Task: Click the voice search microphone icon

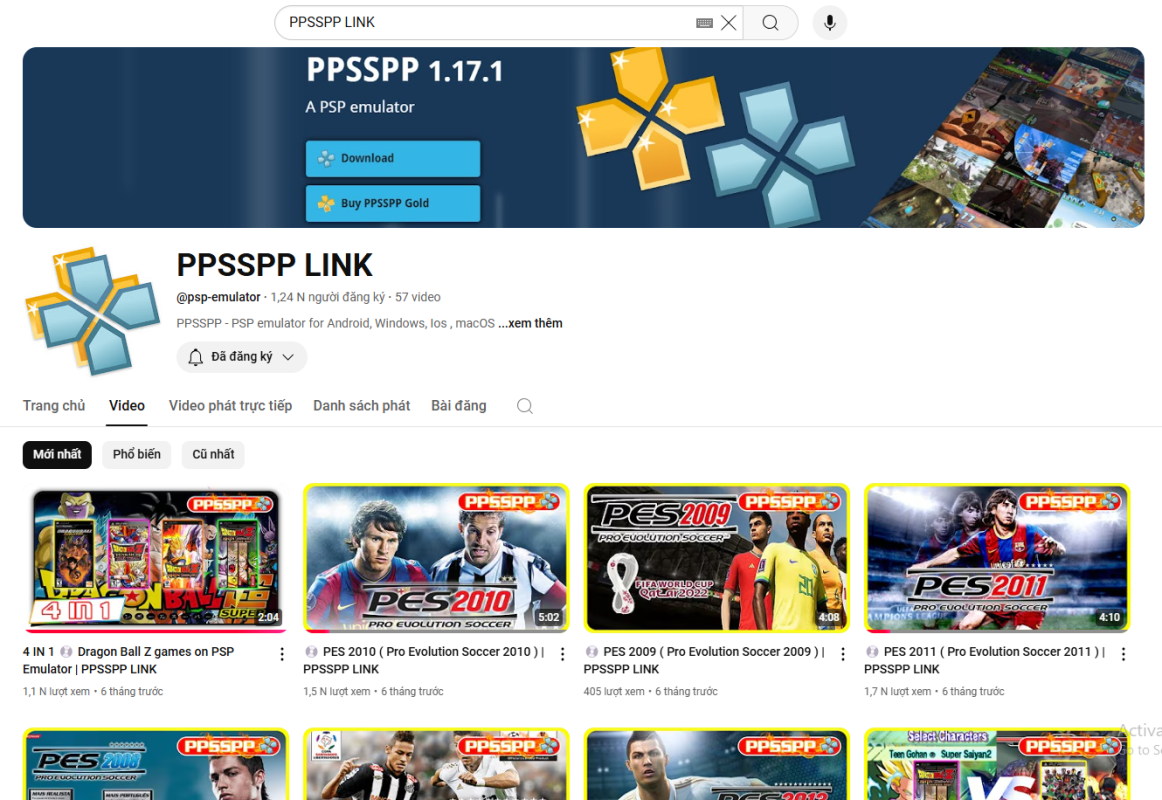Action: pyautogui.click(x=829, y=23)
